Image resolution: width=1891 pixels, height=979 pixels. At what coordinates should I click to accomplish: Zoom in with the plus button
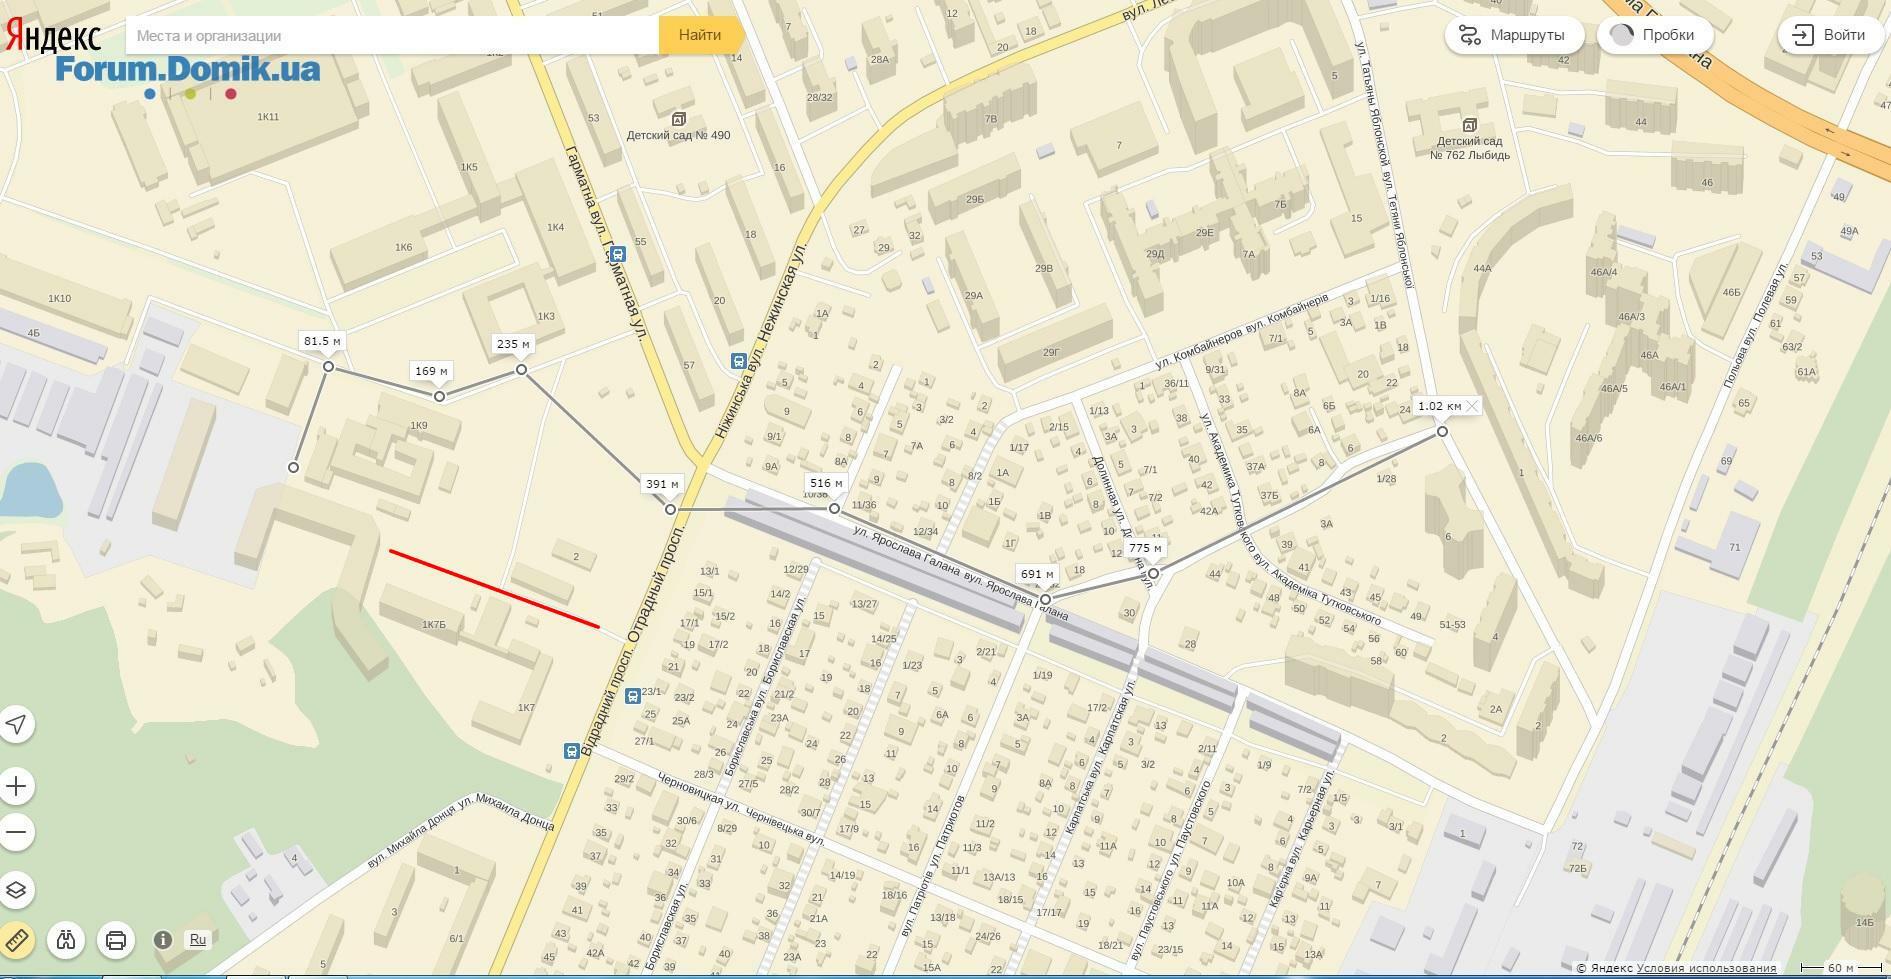(16, 787)
